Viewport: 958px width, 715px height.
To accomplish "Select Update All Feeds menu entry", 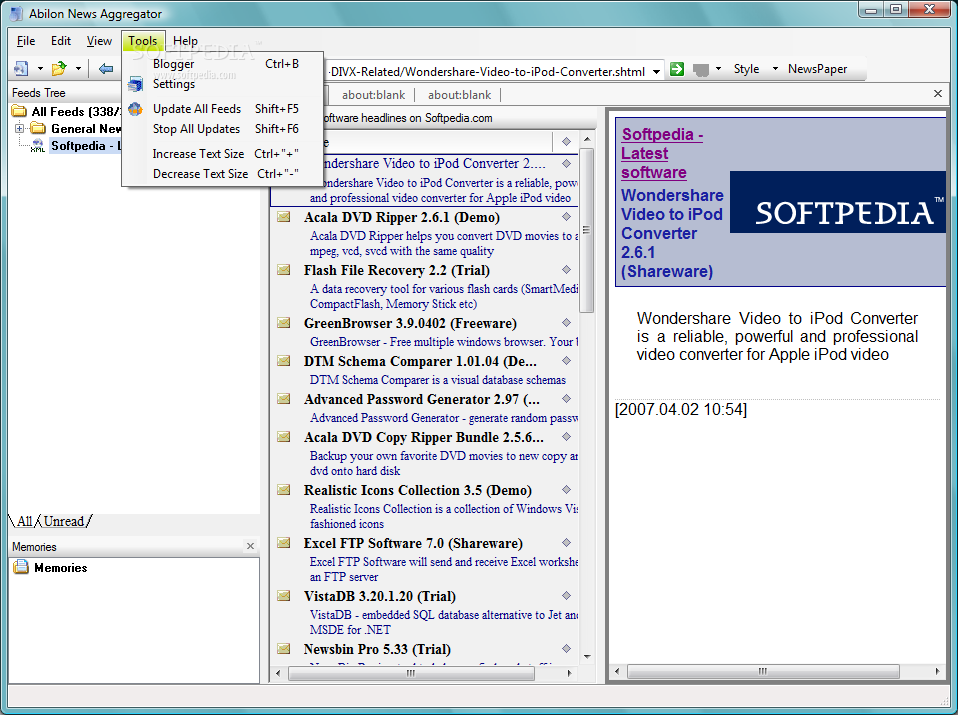I will pyautogui.click(x=222, y=109).
